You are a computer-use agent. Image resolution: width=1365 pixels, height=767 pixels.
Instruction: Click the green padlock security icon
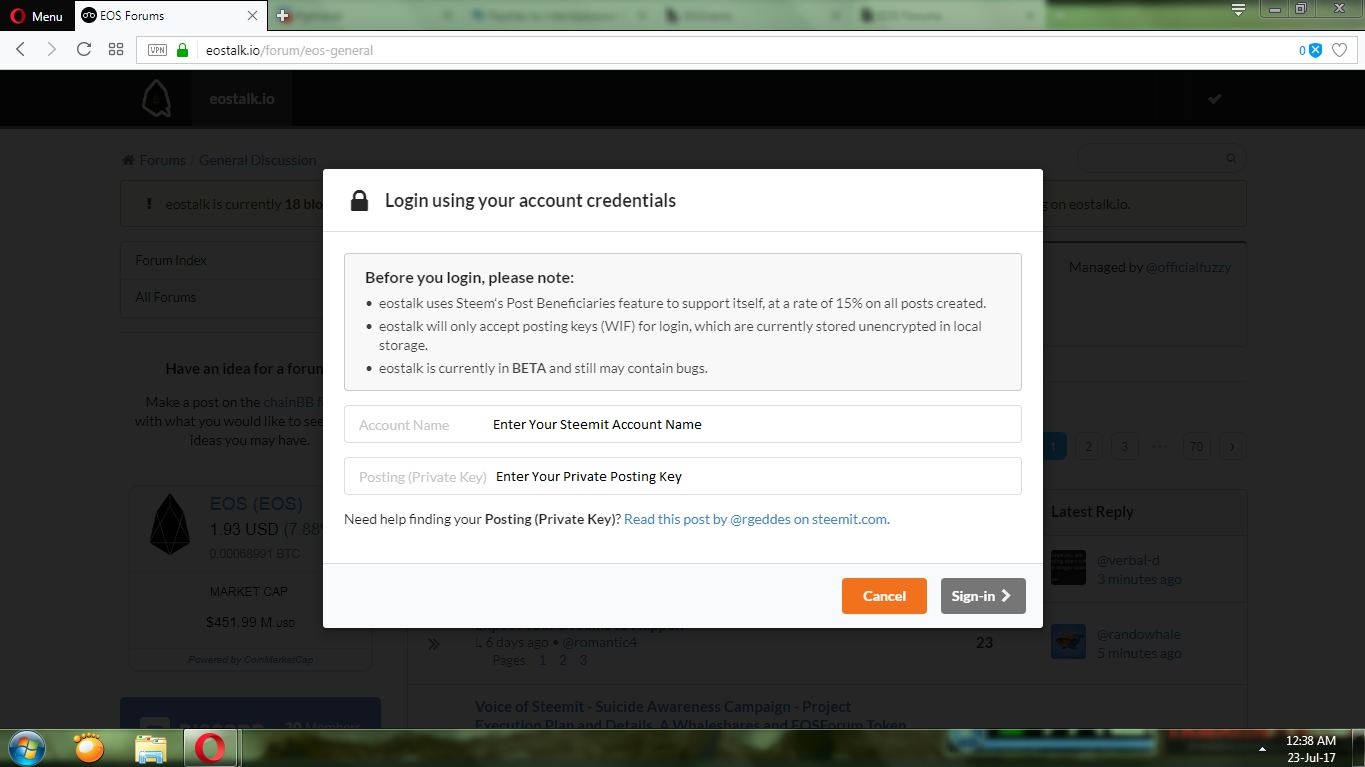point(181,49)
